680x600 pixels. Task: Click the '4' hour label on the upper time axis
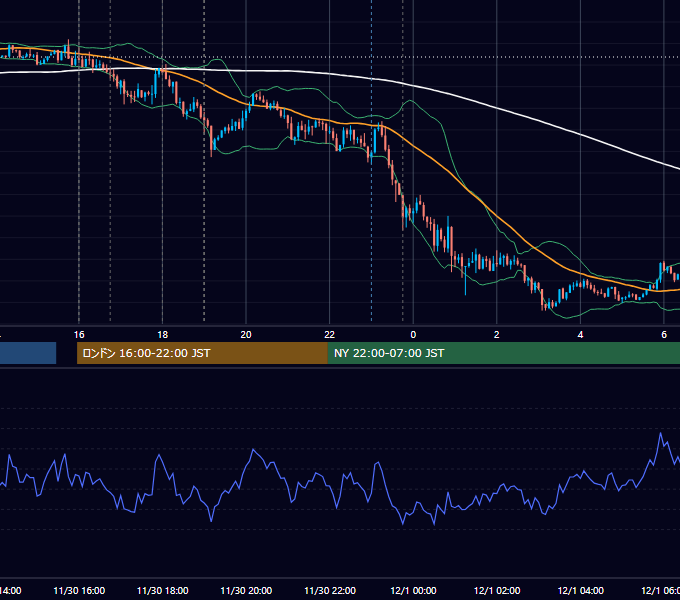[x=580, y=335]
